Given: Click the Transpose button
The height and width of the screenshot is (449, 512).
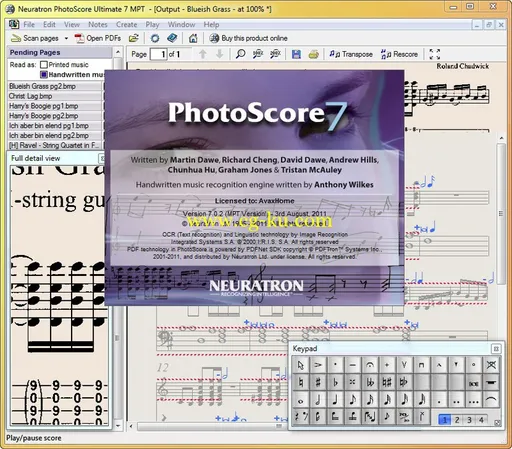Looking at the screenshot, I should (x=351, y=54).
